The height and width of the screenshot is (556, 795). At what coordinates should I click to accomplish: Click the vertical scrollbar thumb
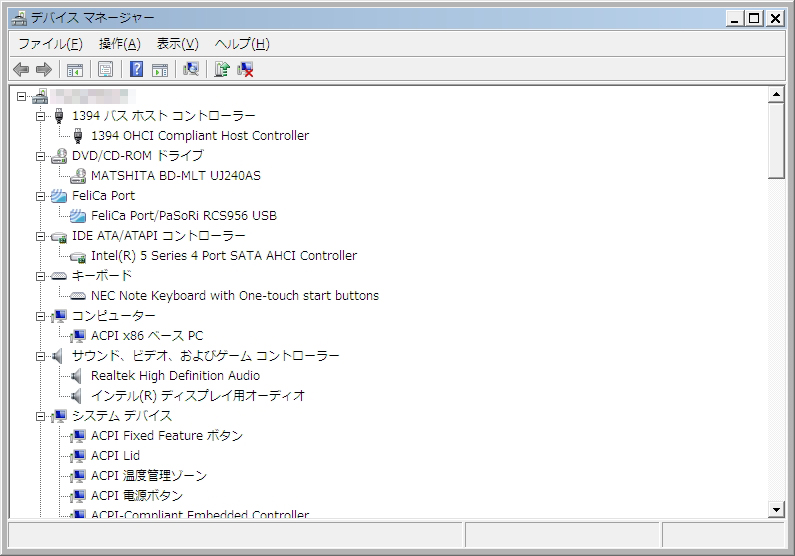(776, 140)
